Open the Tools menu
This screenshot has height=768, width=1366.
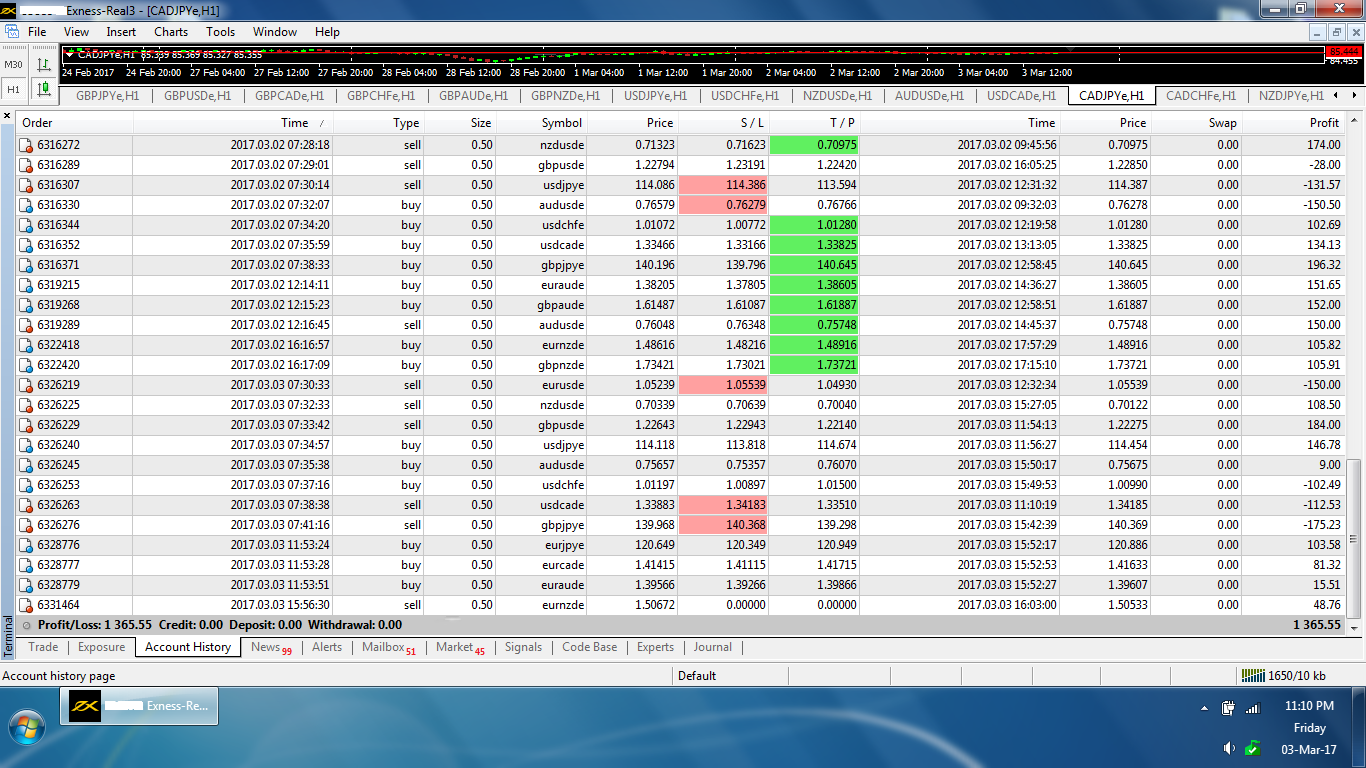click(x=220, y=32)
